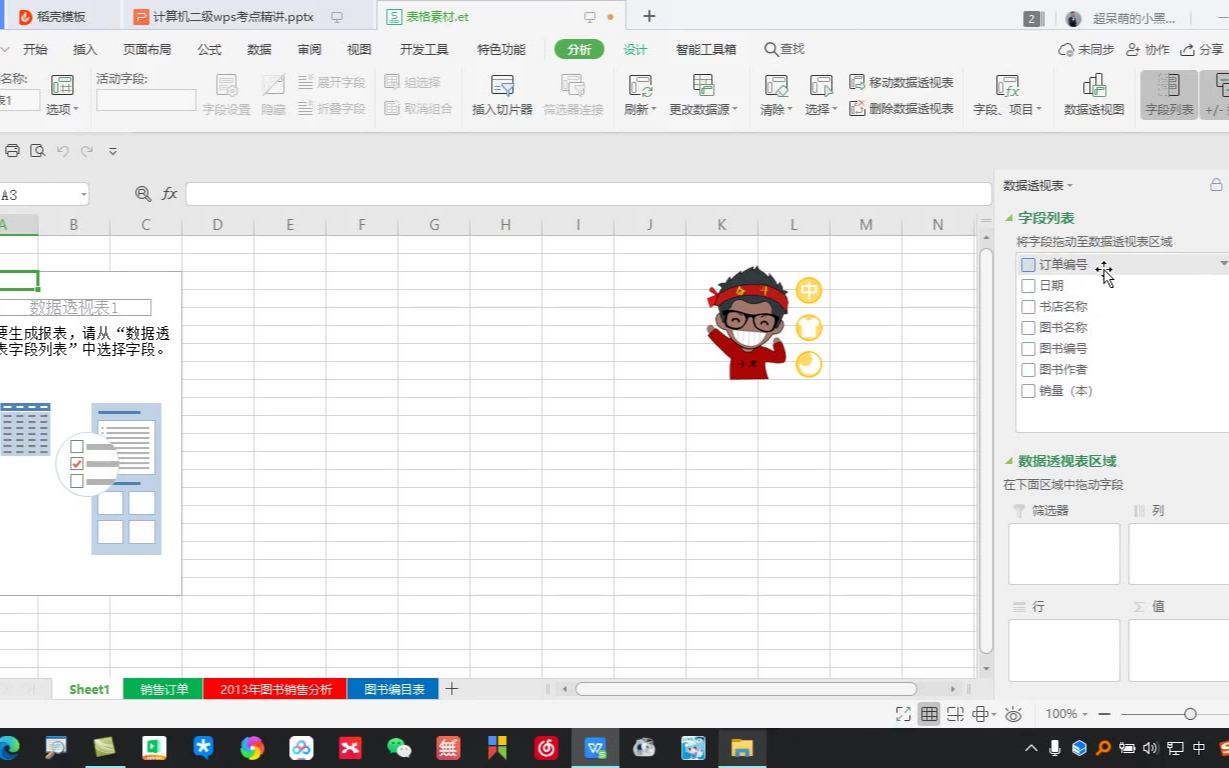Viewport: 1229px width, 768px height.
Task: Toggle the 字段列表 (Field List) button
Action: (x=1169, y=95)
